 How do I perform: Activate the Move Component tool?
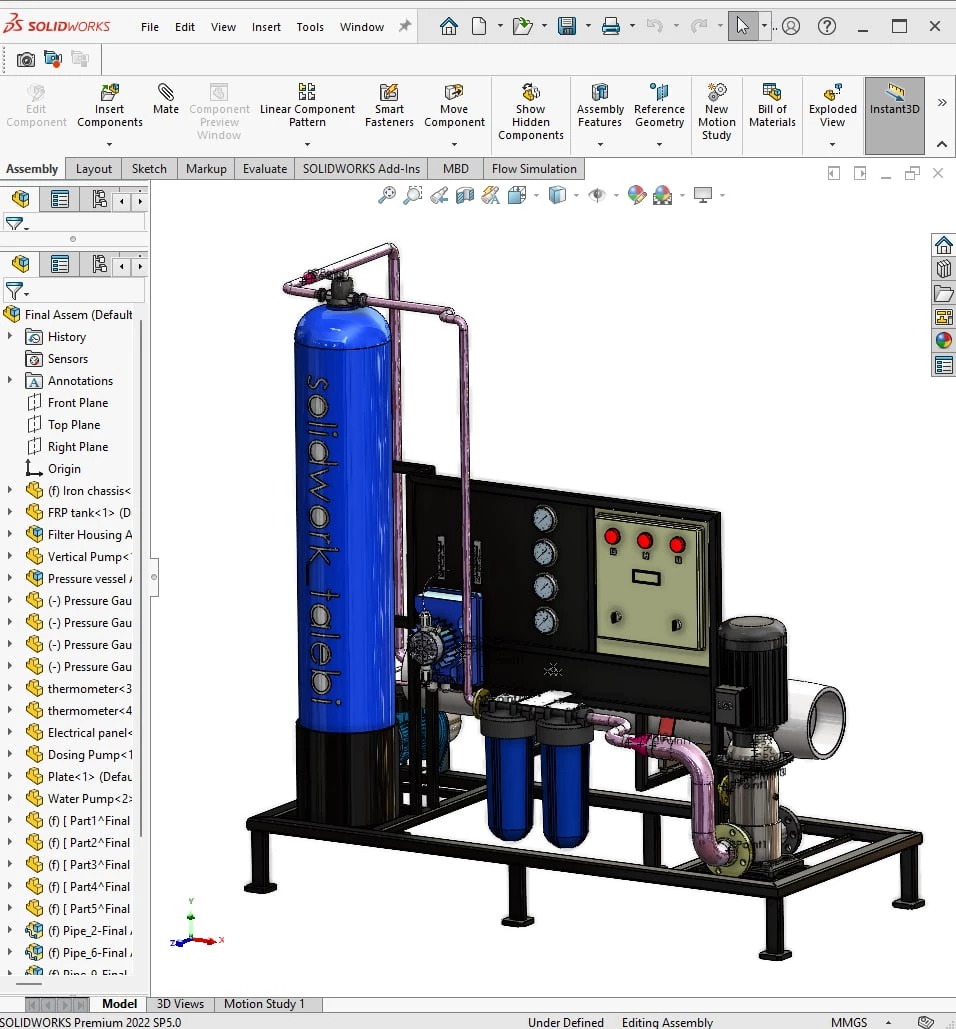click(454, 105)
